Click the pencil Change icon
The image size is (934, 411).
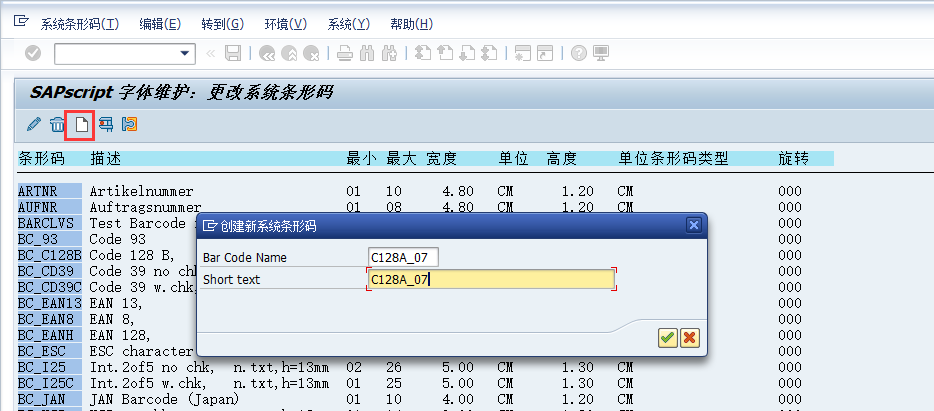tap(34, 124)
